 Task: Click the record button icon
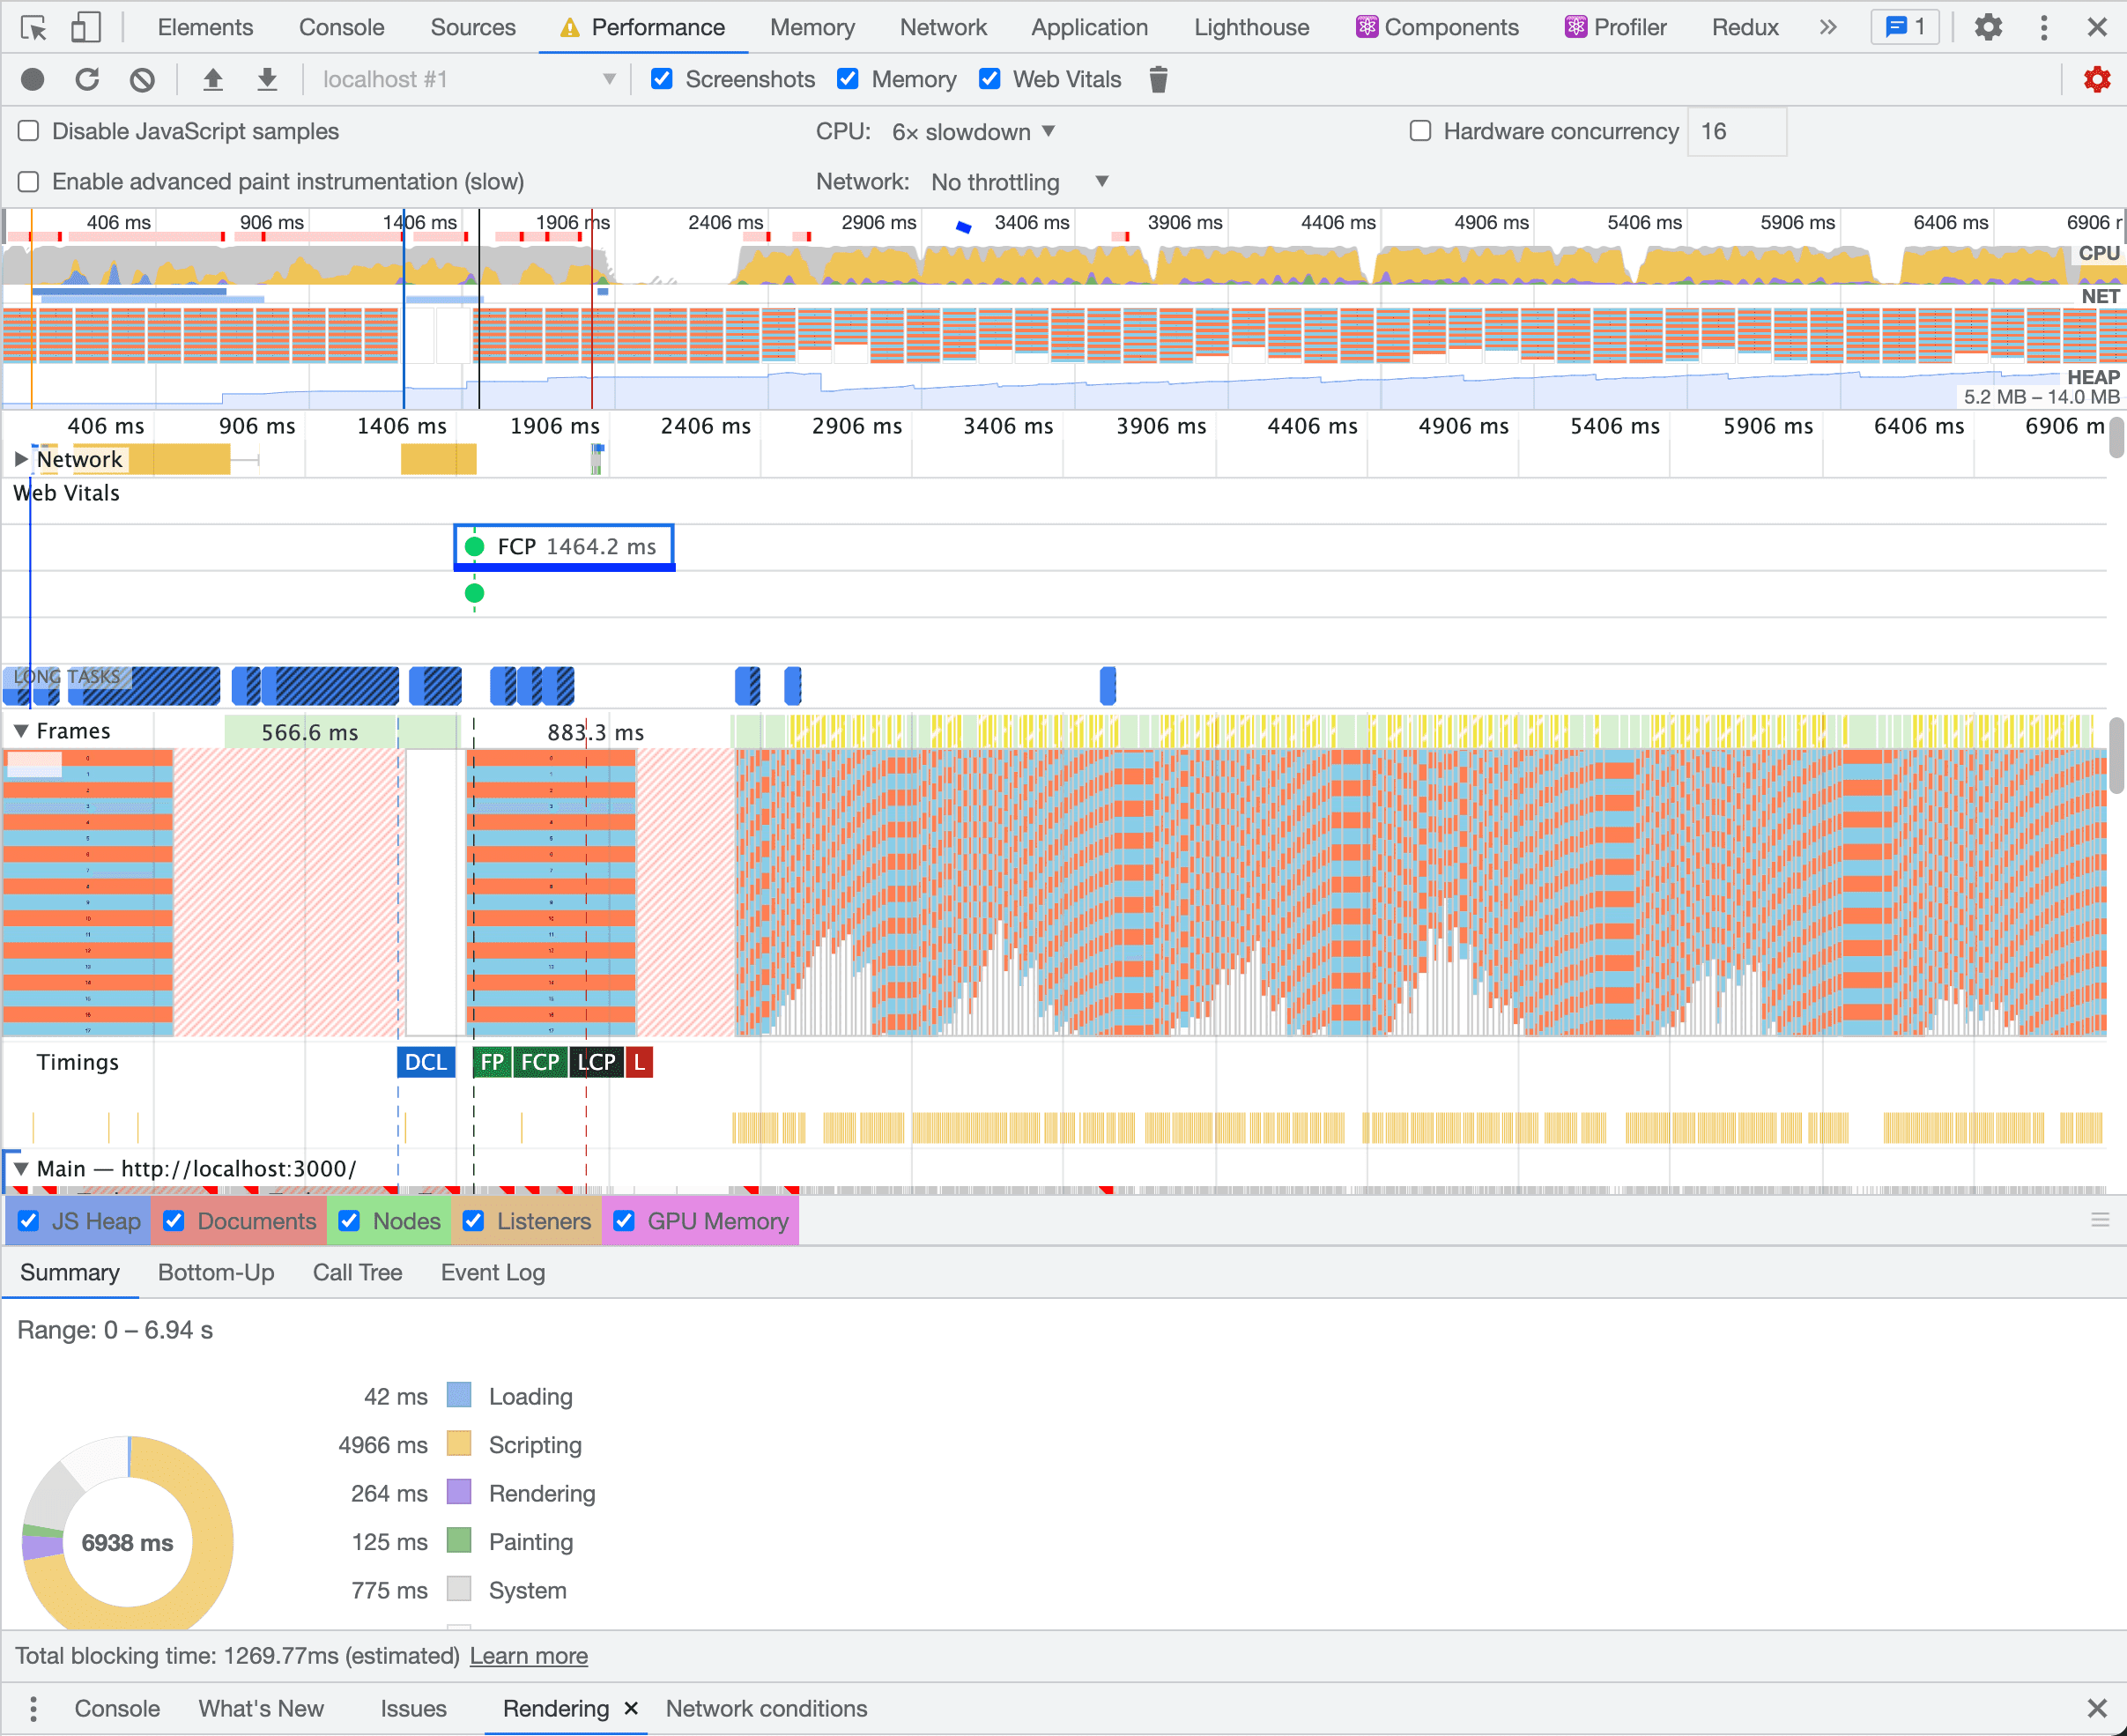(33, 80)
